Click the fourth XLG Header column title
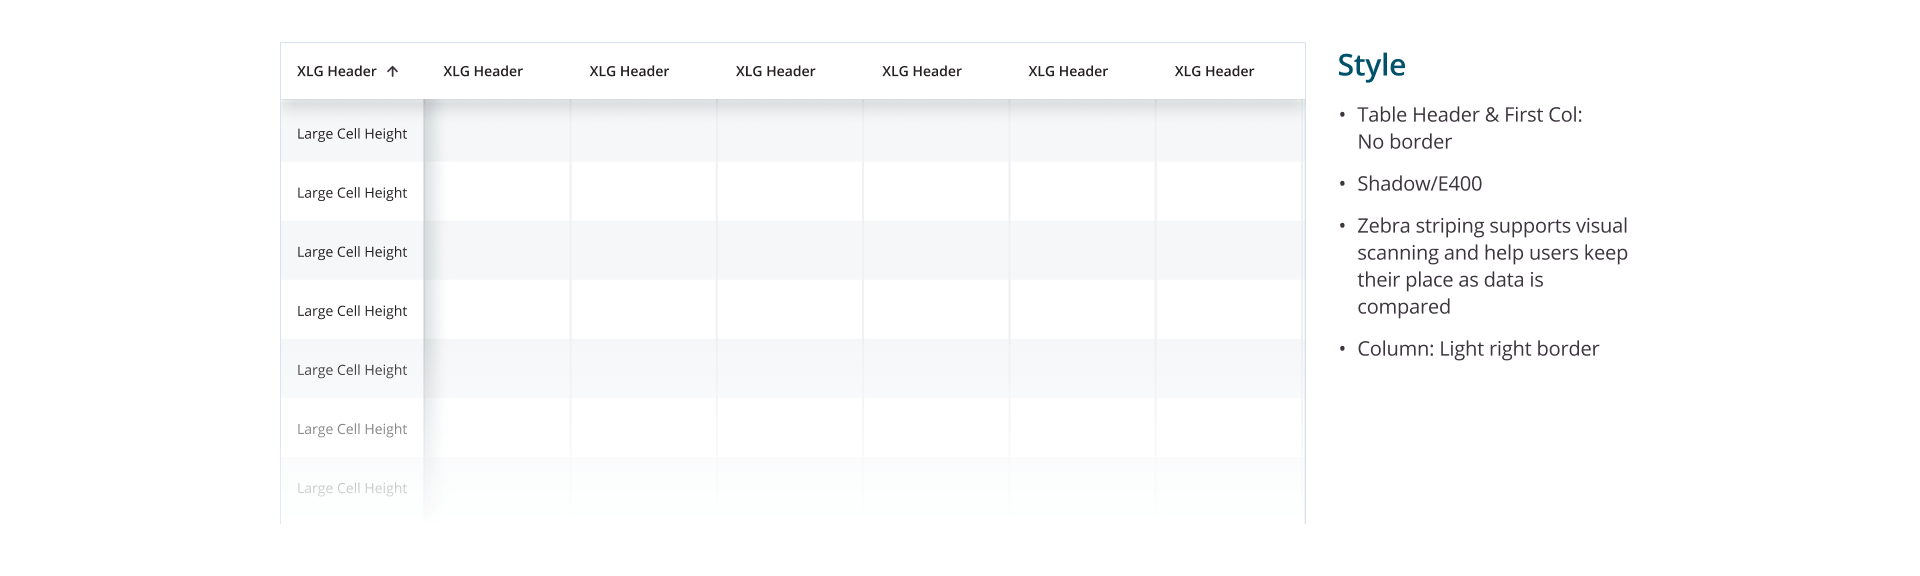Screen dimensions: 1920x576 [x=775, y=71]
